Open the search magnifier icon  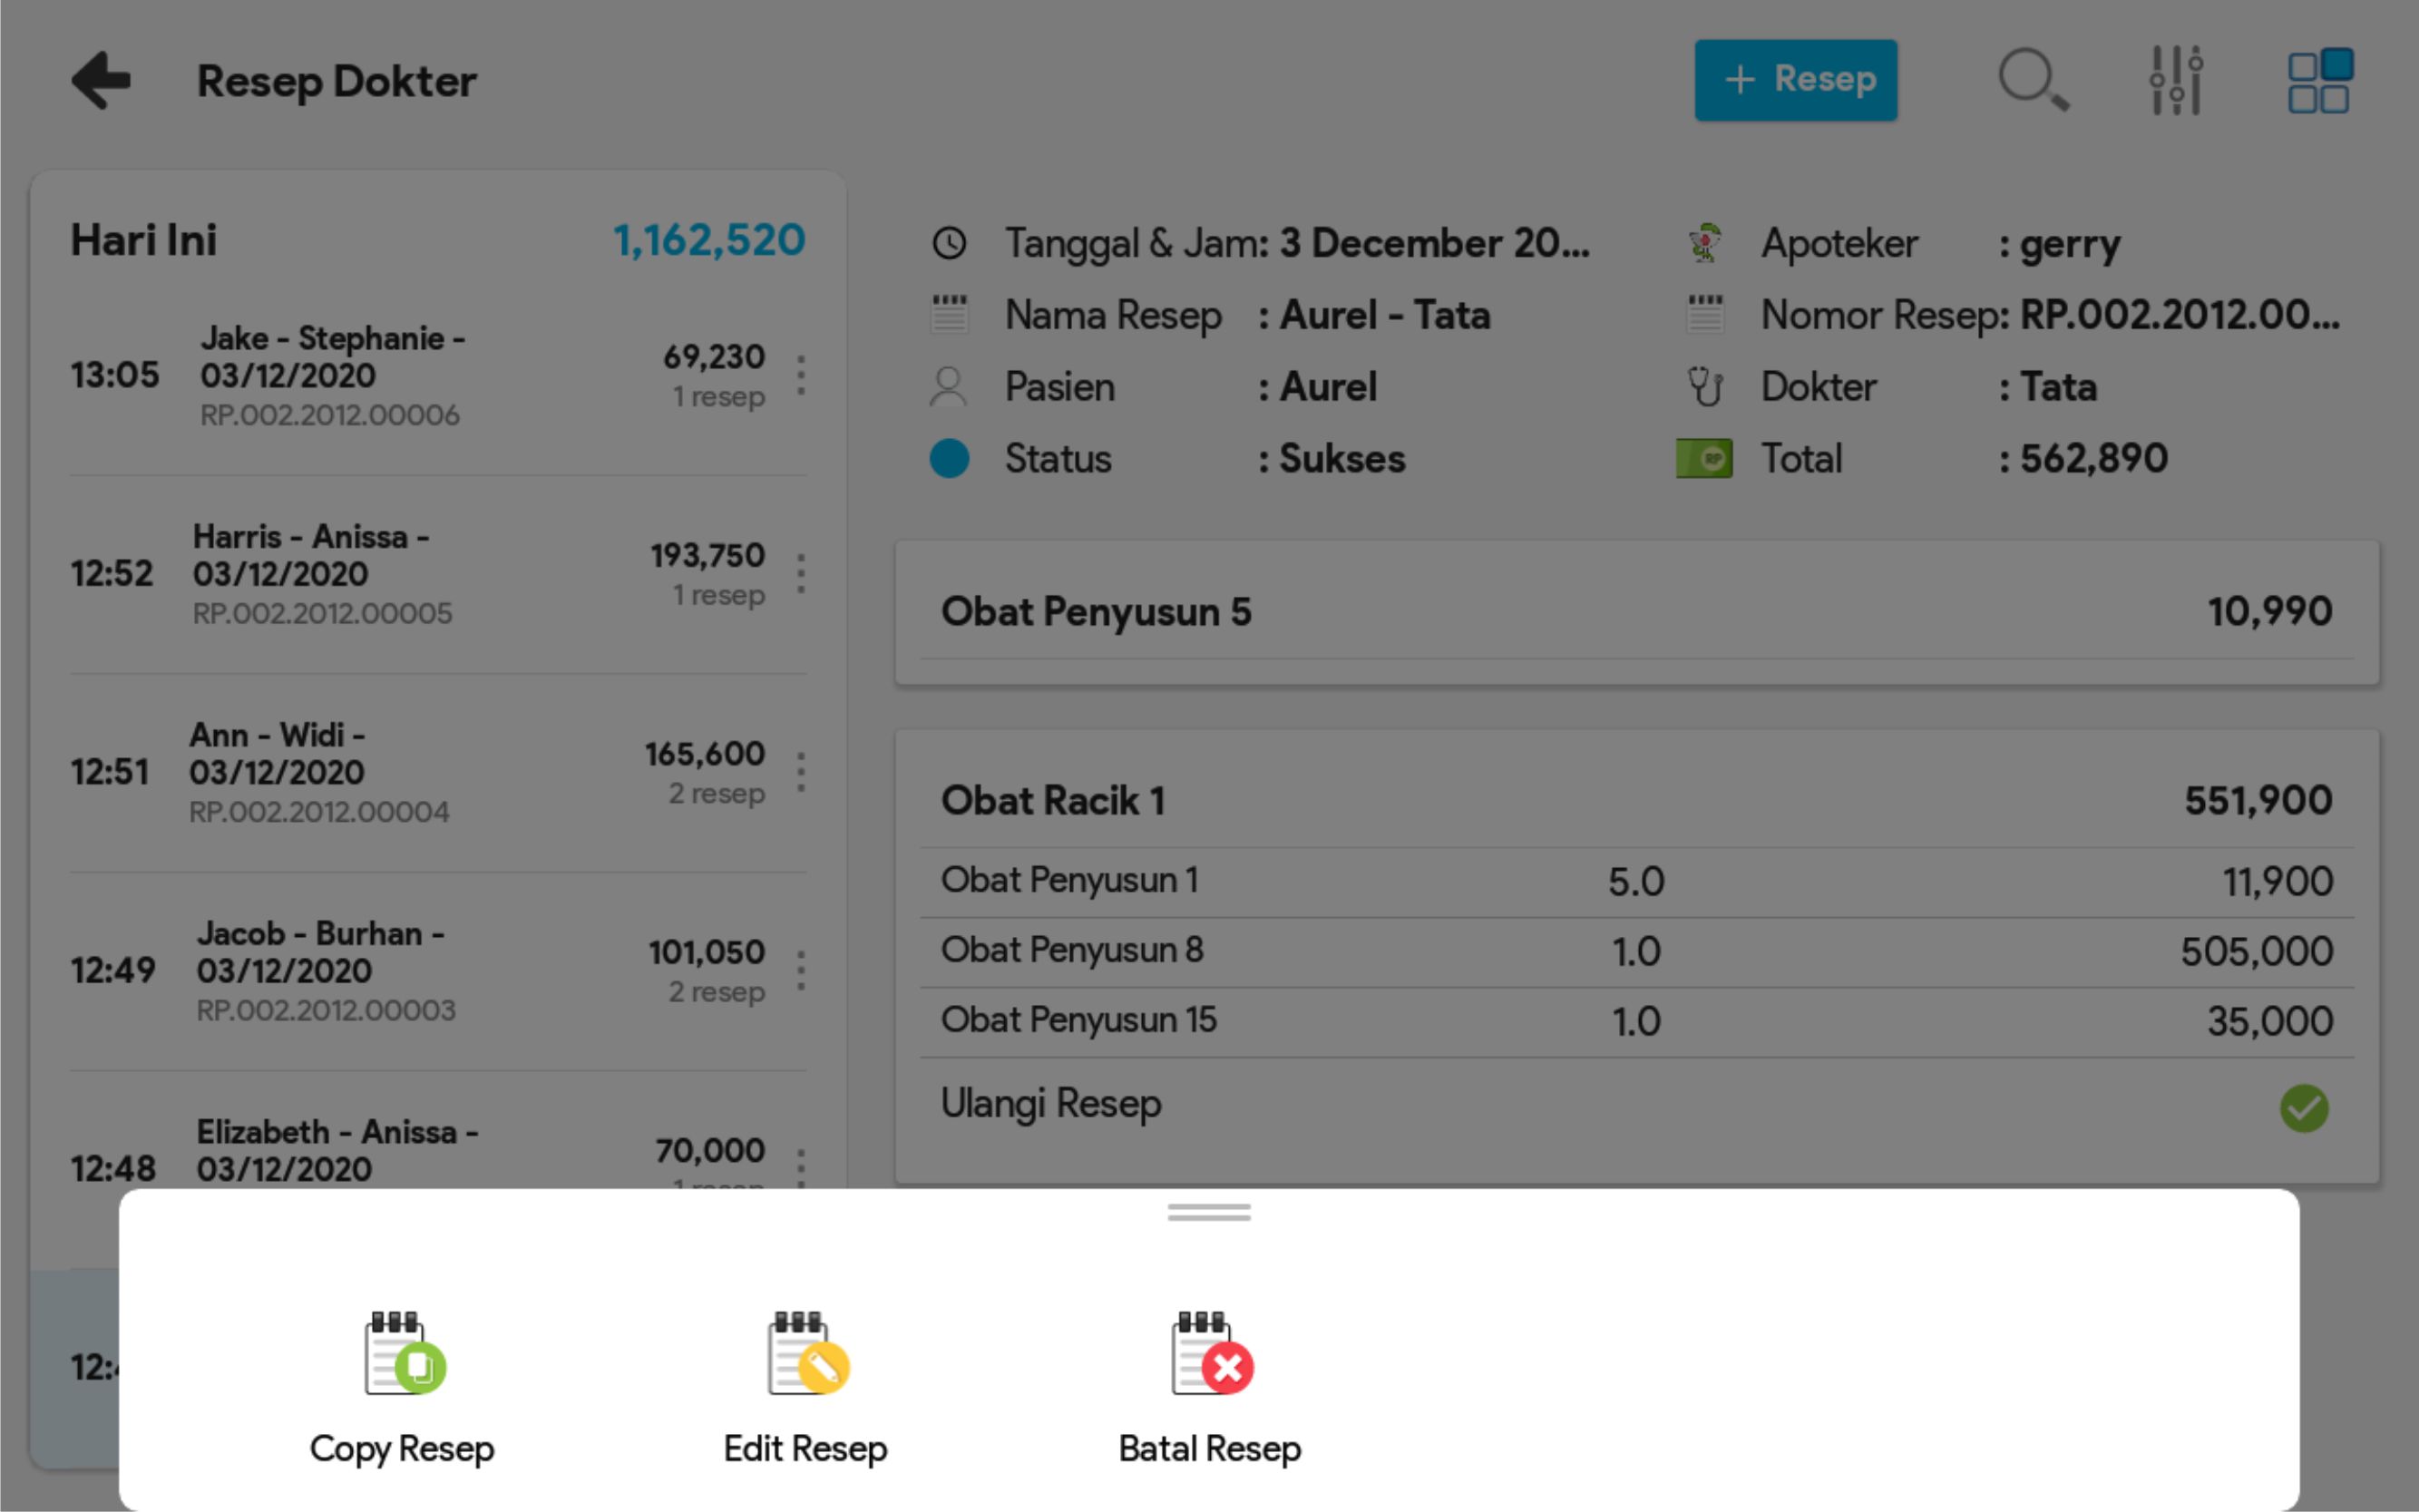[x=2033, y=80]
